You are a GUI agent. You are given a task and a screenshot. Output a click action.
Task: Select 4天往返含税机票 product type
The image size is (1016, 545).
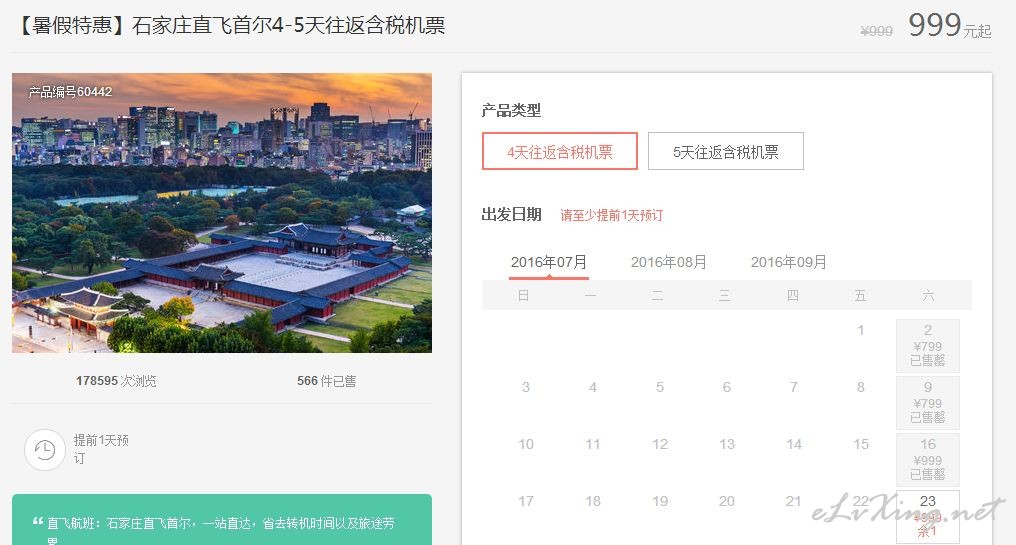click(x=560, y=152)
